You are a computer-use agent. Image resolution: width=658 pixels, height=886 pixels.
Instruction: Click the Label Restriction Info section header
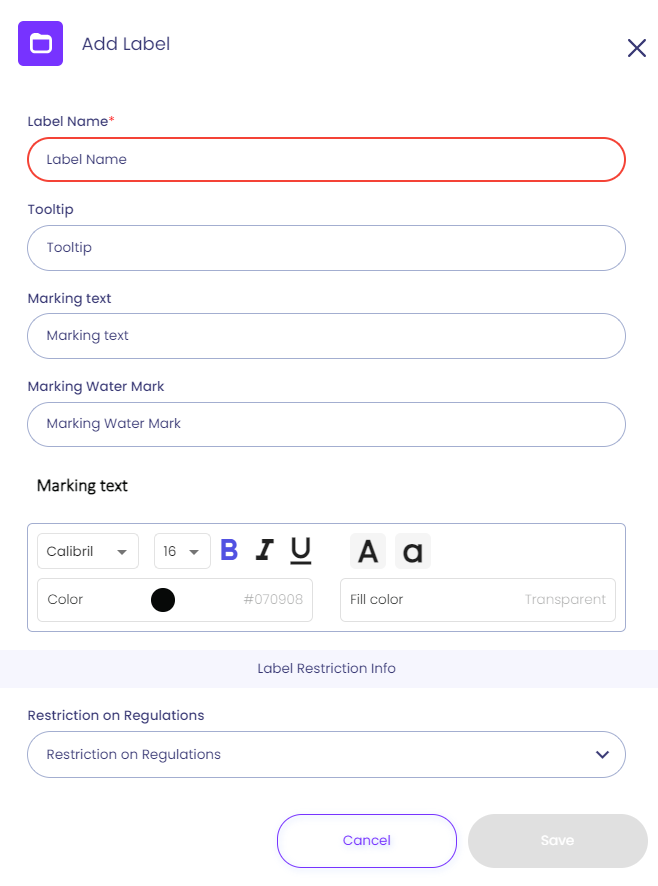tap(326, 668)
